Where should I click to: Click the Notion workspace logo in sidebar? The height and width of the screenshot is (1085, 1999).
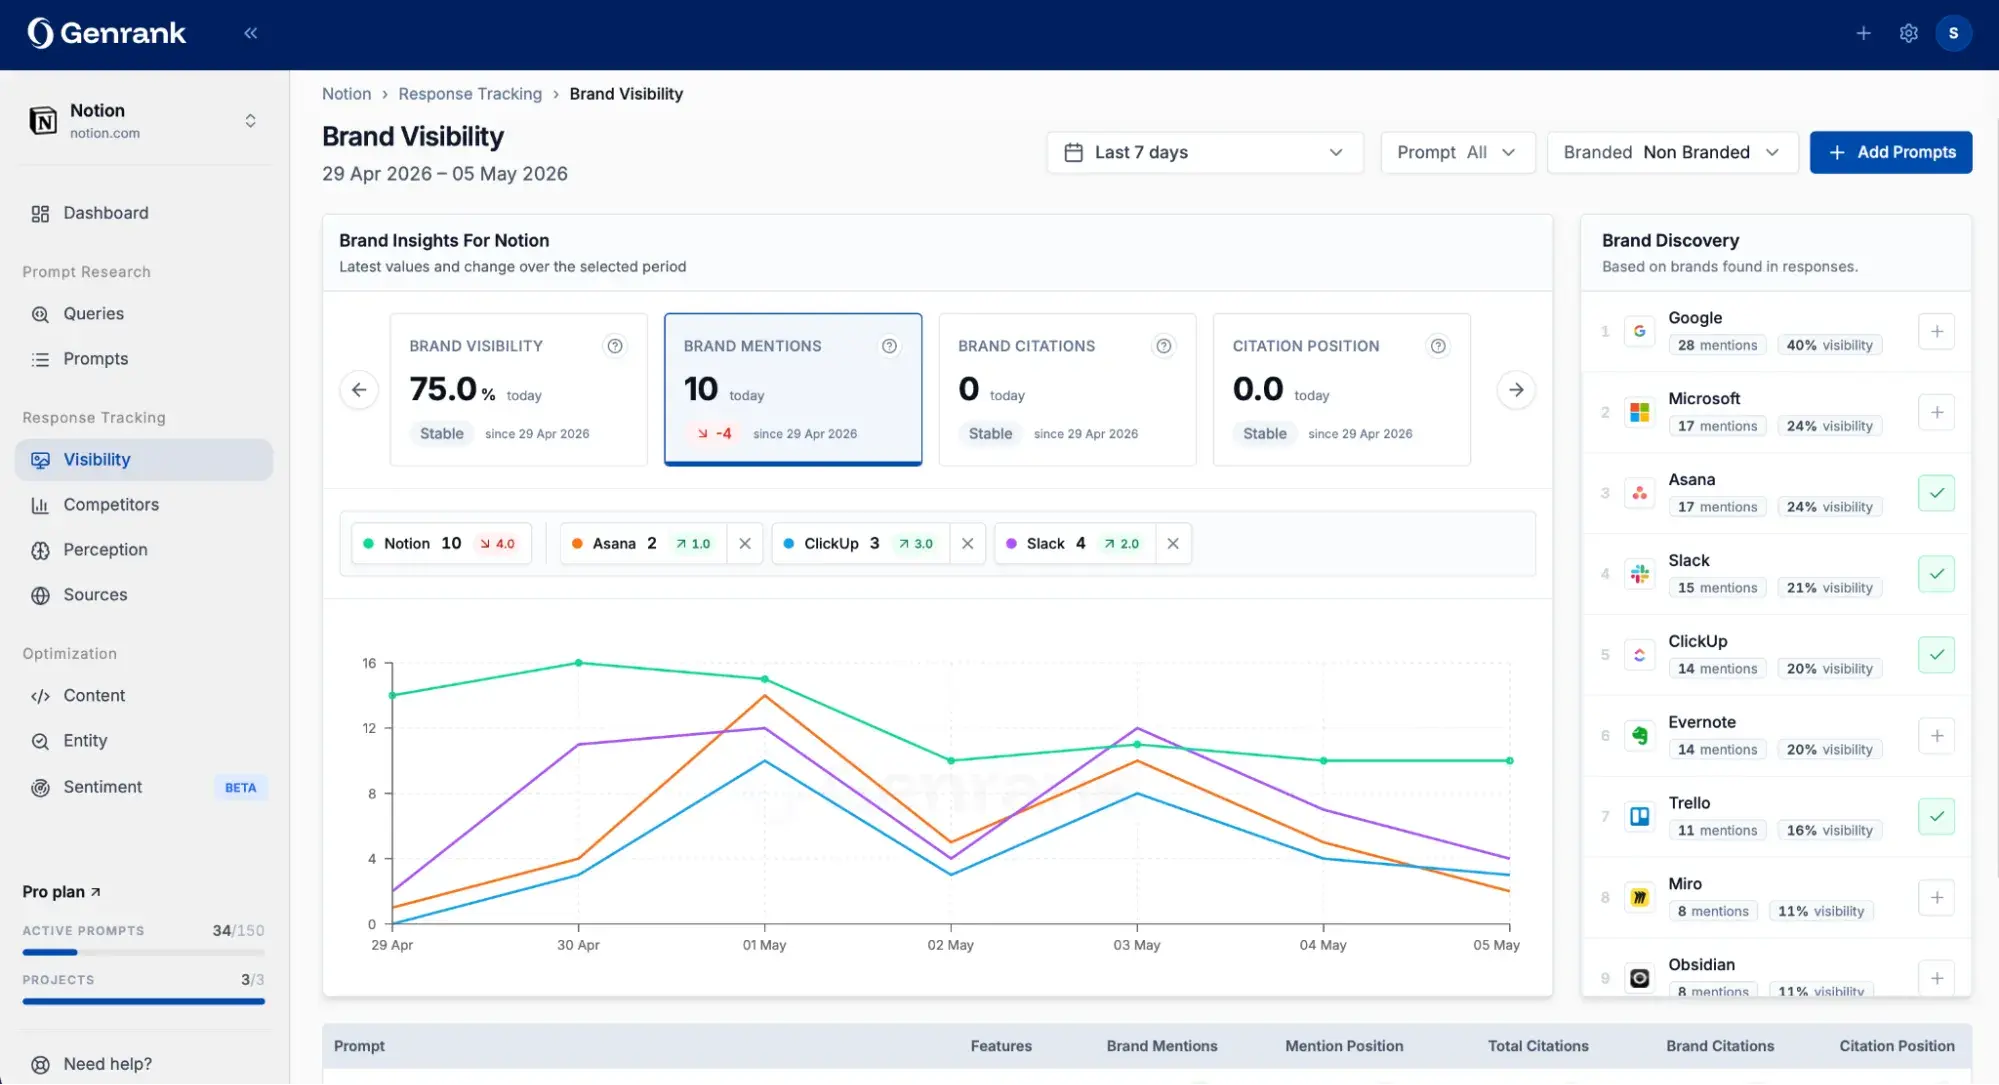pos(43,121)
